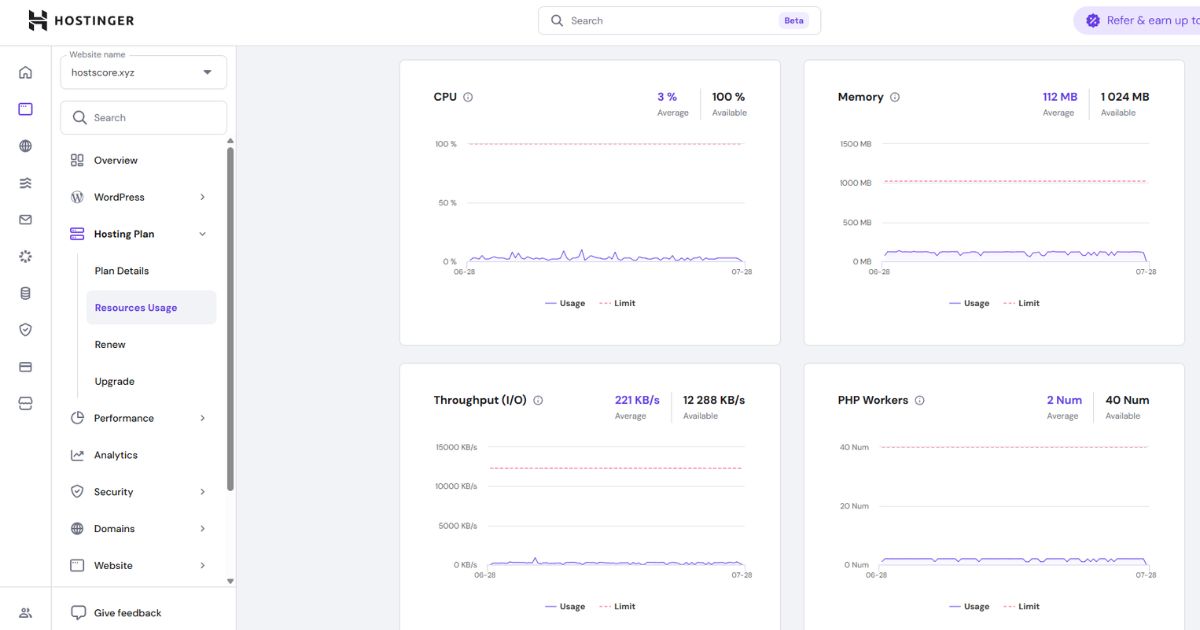Click the Memory info icon

[x=895, y=97]
